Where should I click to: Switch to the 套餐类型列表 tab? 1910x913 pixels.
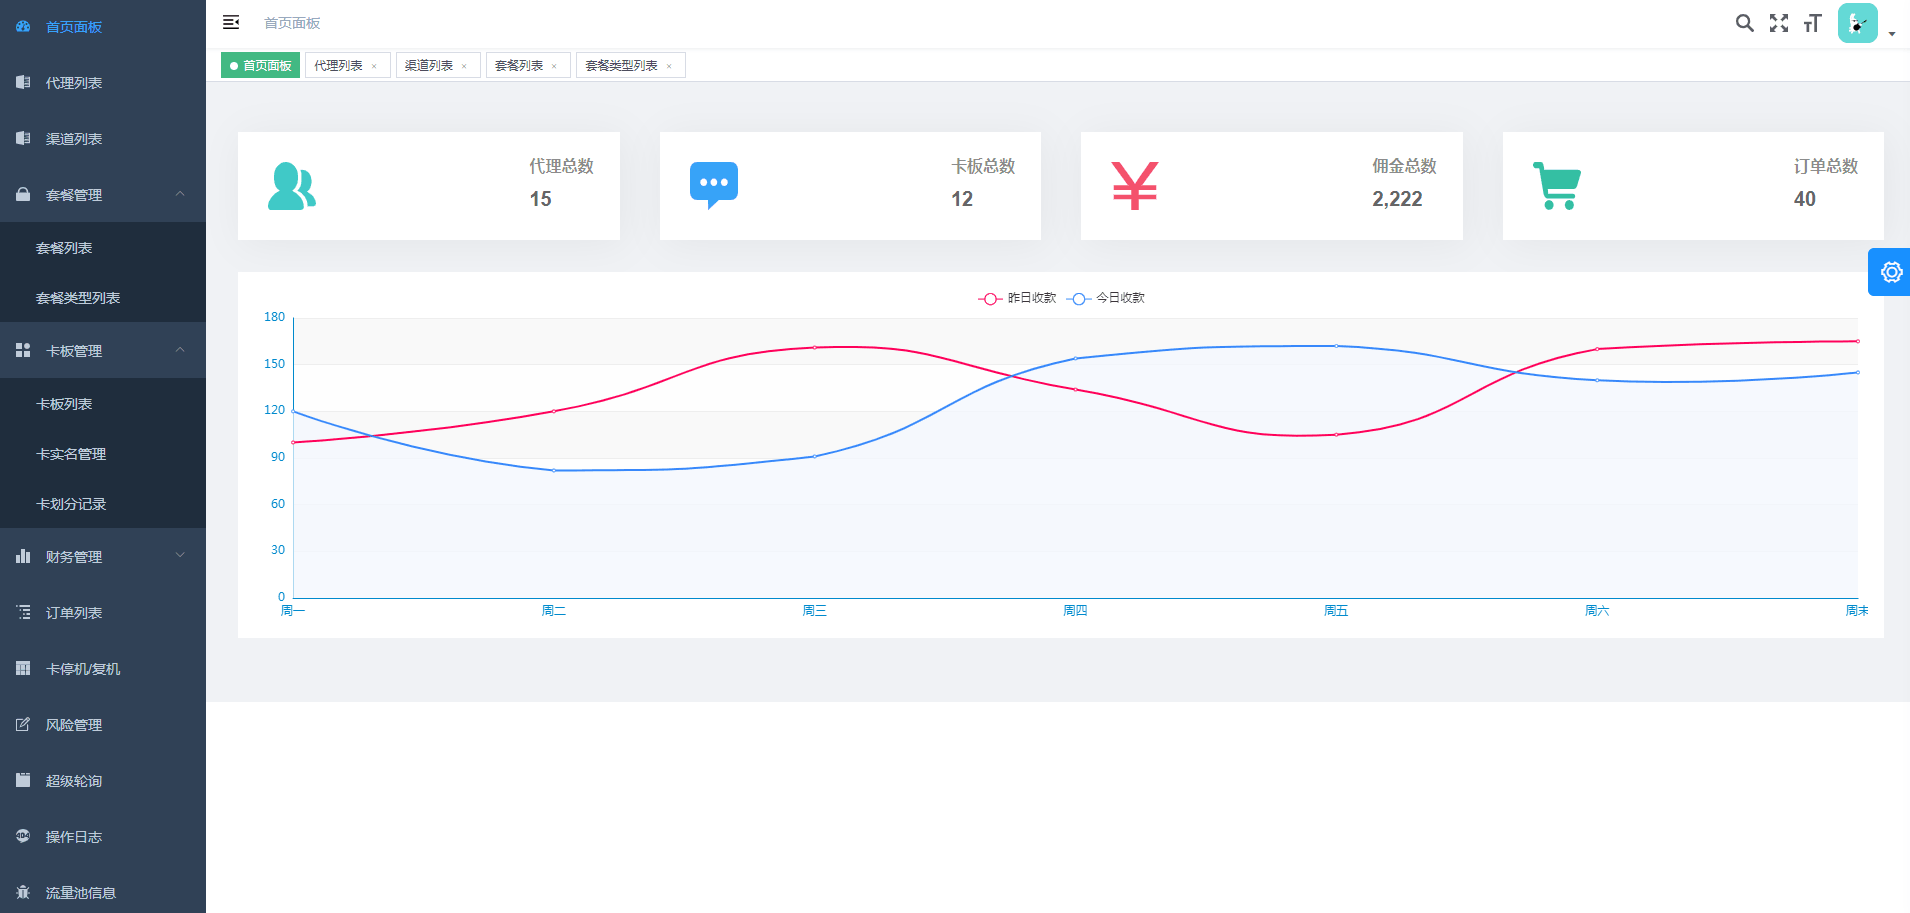621,66
